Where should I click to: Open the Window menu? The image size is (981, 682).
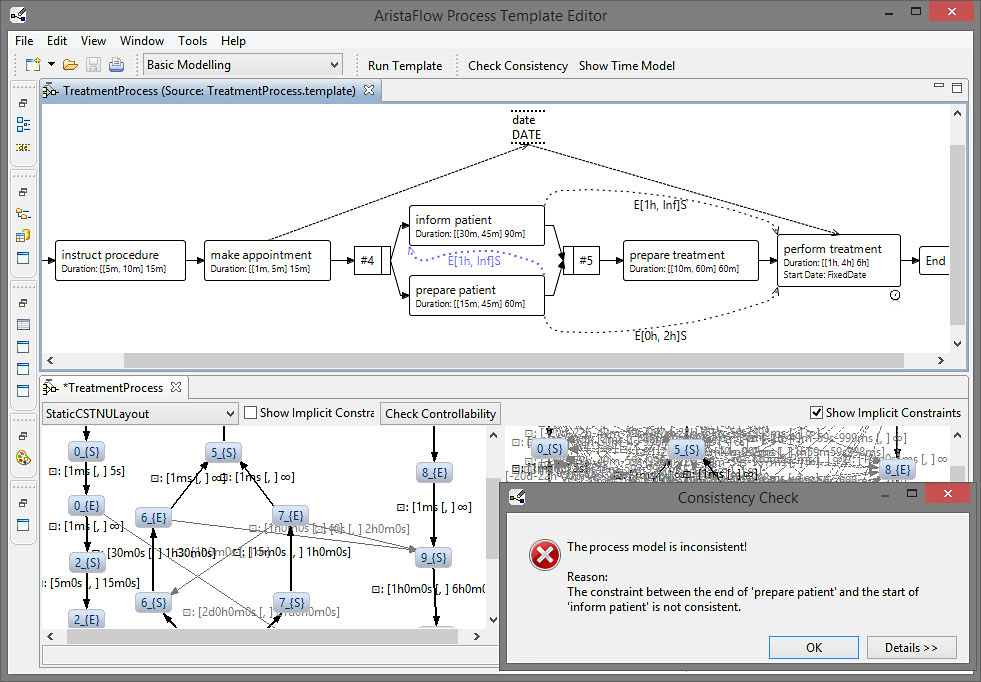tap(142, 41)
